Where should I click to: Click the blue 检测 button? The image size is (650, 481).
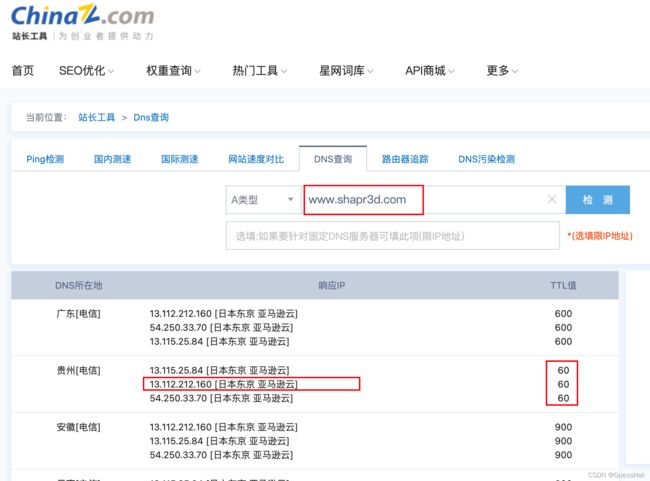598,200
